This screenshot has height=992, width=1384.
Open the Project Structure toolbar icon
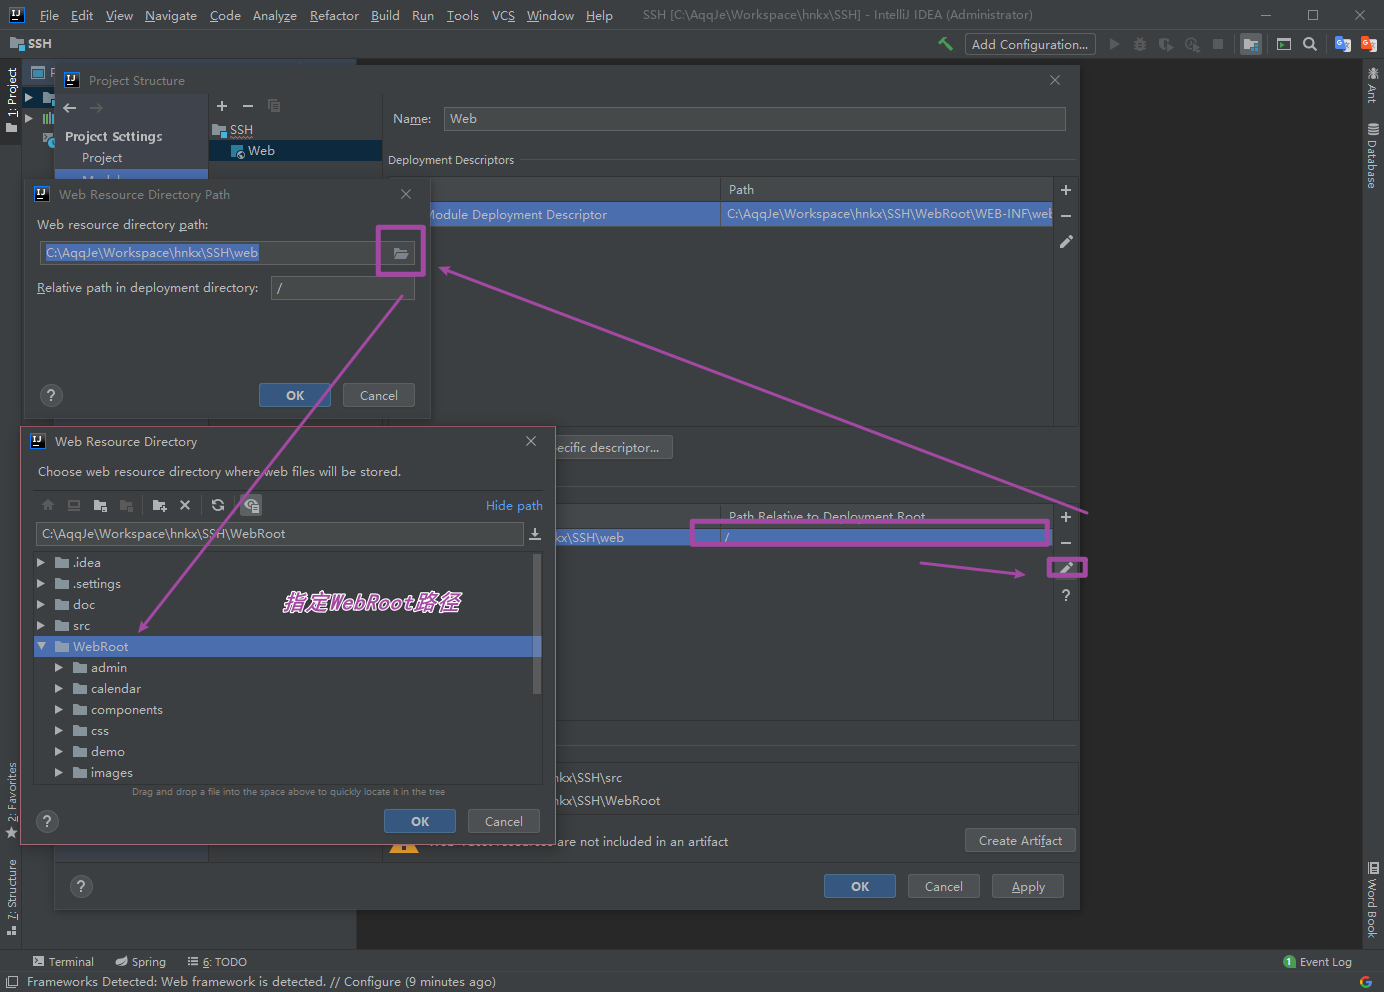pos(1251,44)
